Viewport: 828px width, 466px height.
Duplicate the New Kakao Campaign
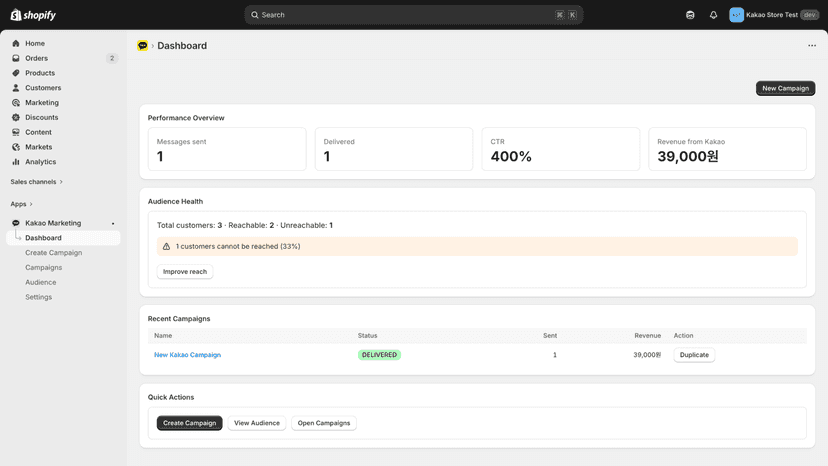coord(694,355)
